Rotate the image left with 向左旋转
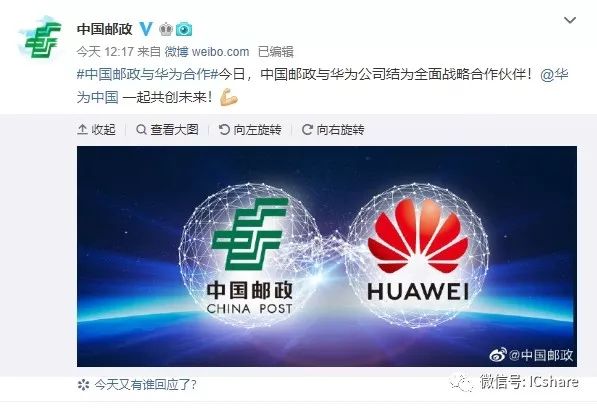This screenshot has width=597, height=408. click(250, 130)
